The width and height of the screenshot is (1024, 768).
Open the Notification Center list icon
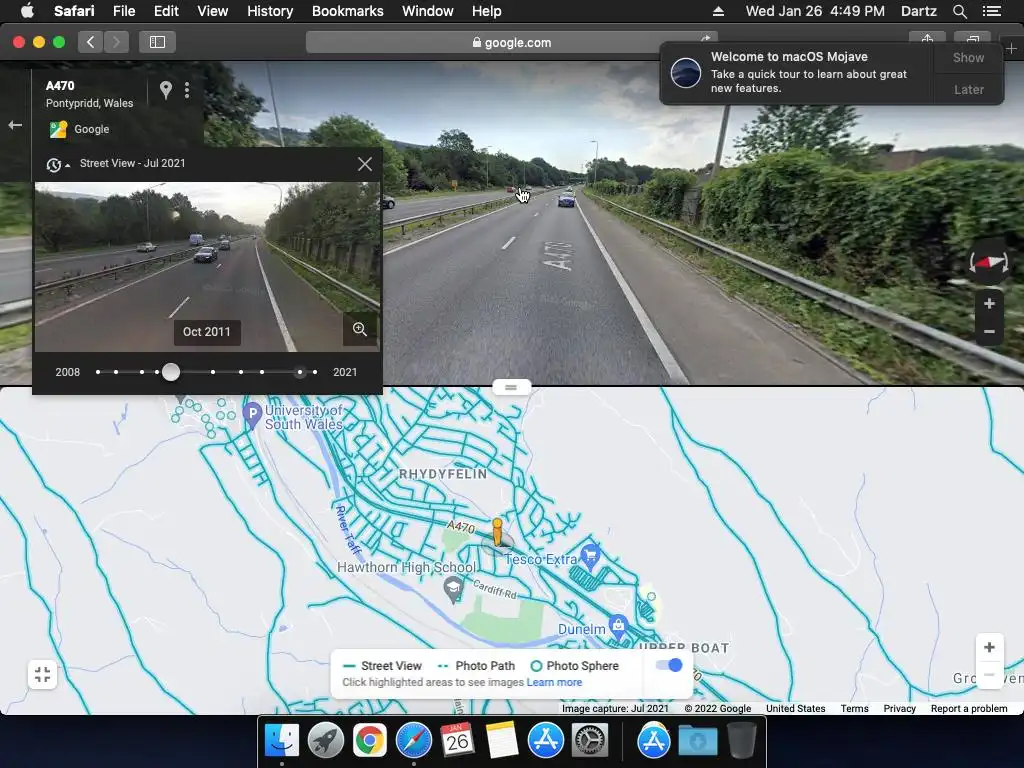click(x=991, y=11)
